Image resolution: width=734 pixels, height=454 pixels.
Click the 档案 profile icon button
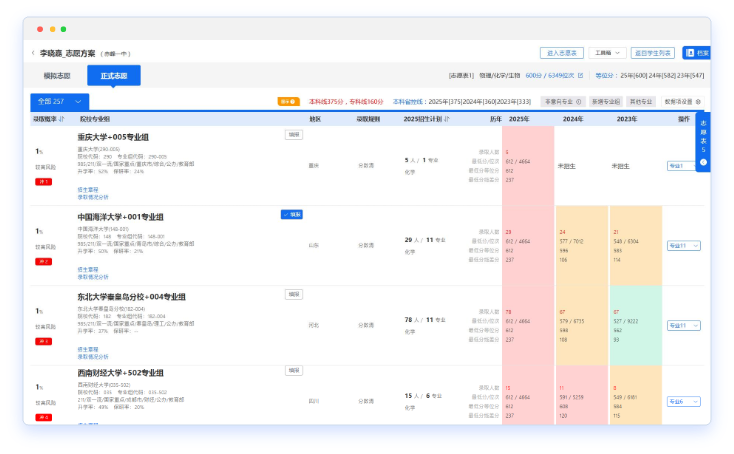click(697, 53)
